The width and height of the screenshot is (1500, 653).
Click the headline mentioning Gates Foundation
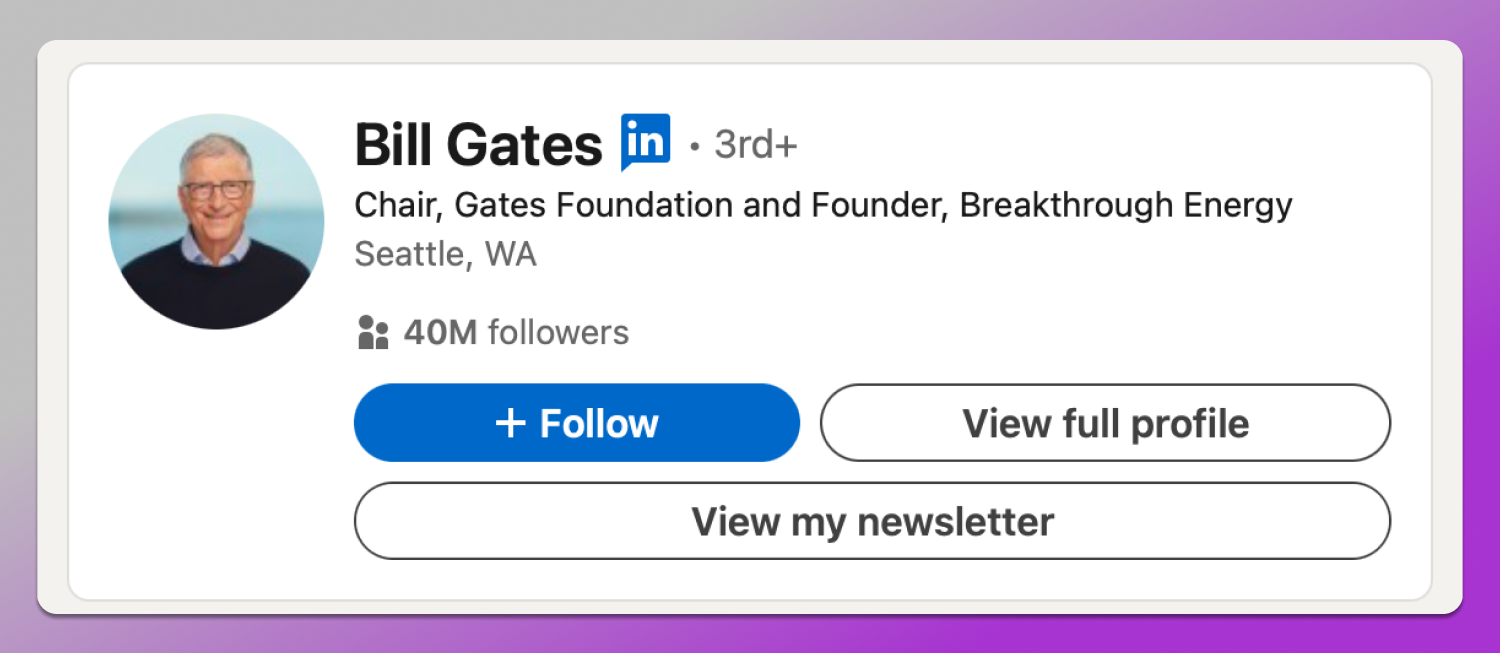tap(822, 204)
